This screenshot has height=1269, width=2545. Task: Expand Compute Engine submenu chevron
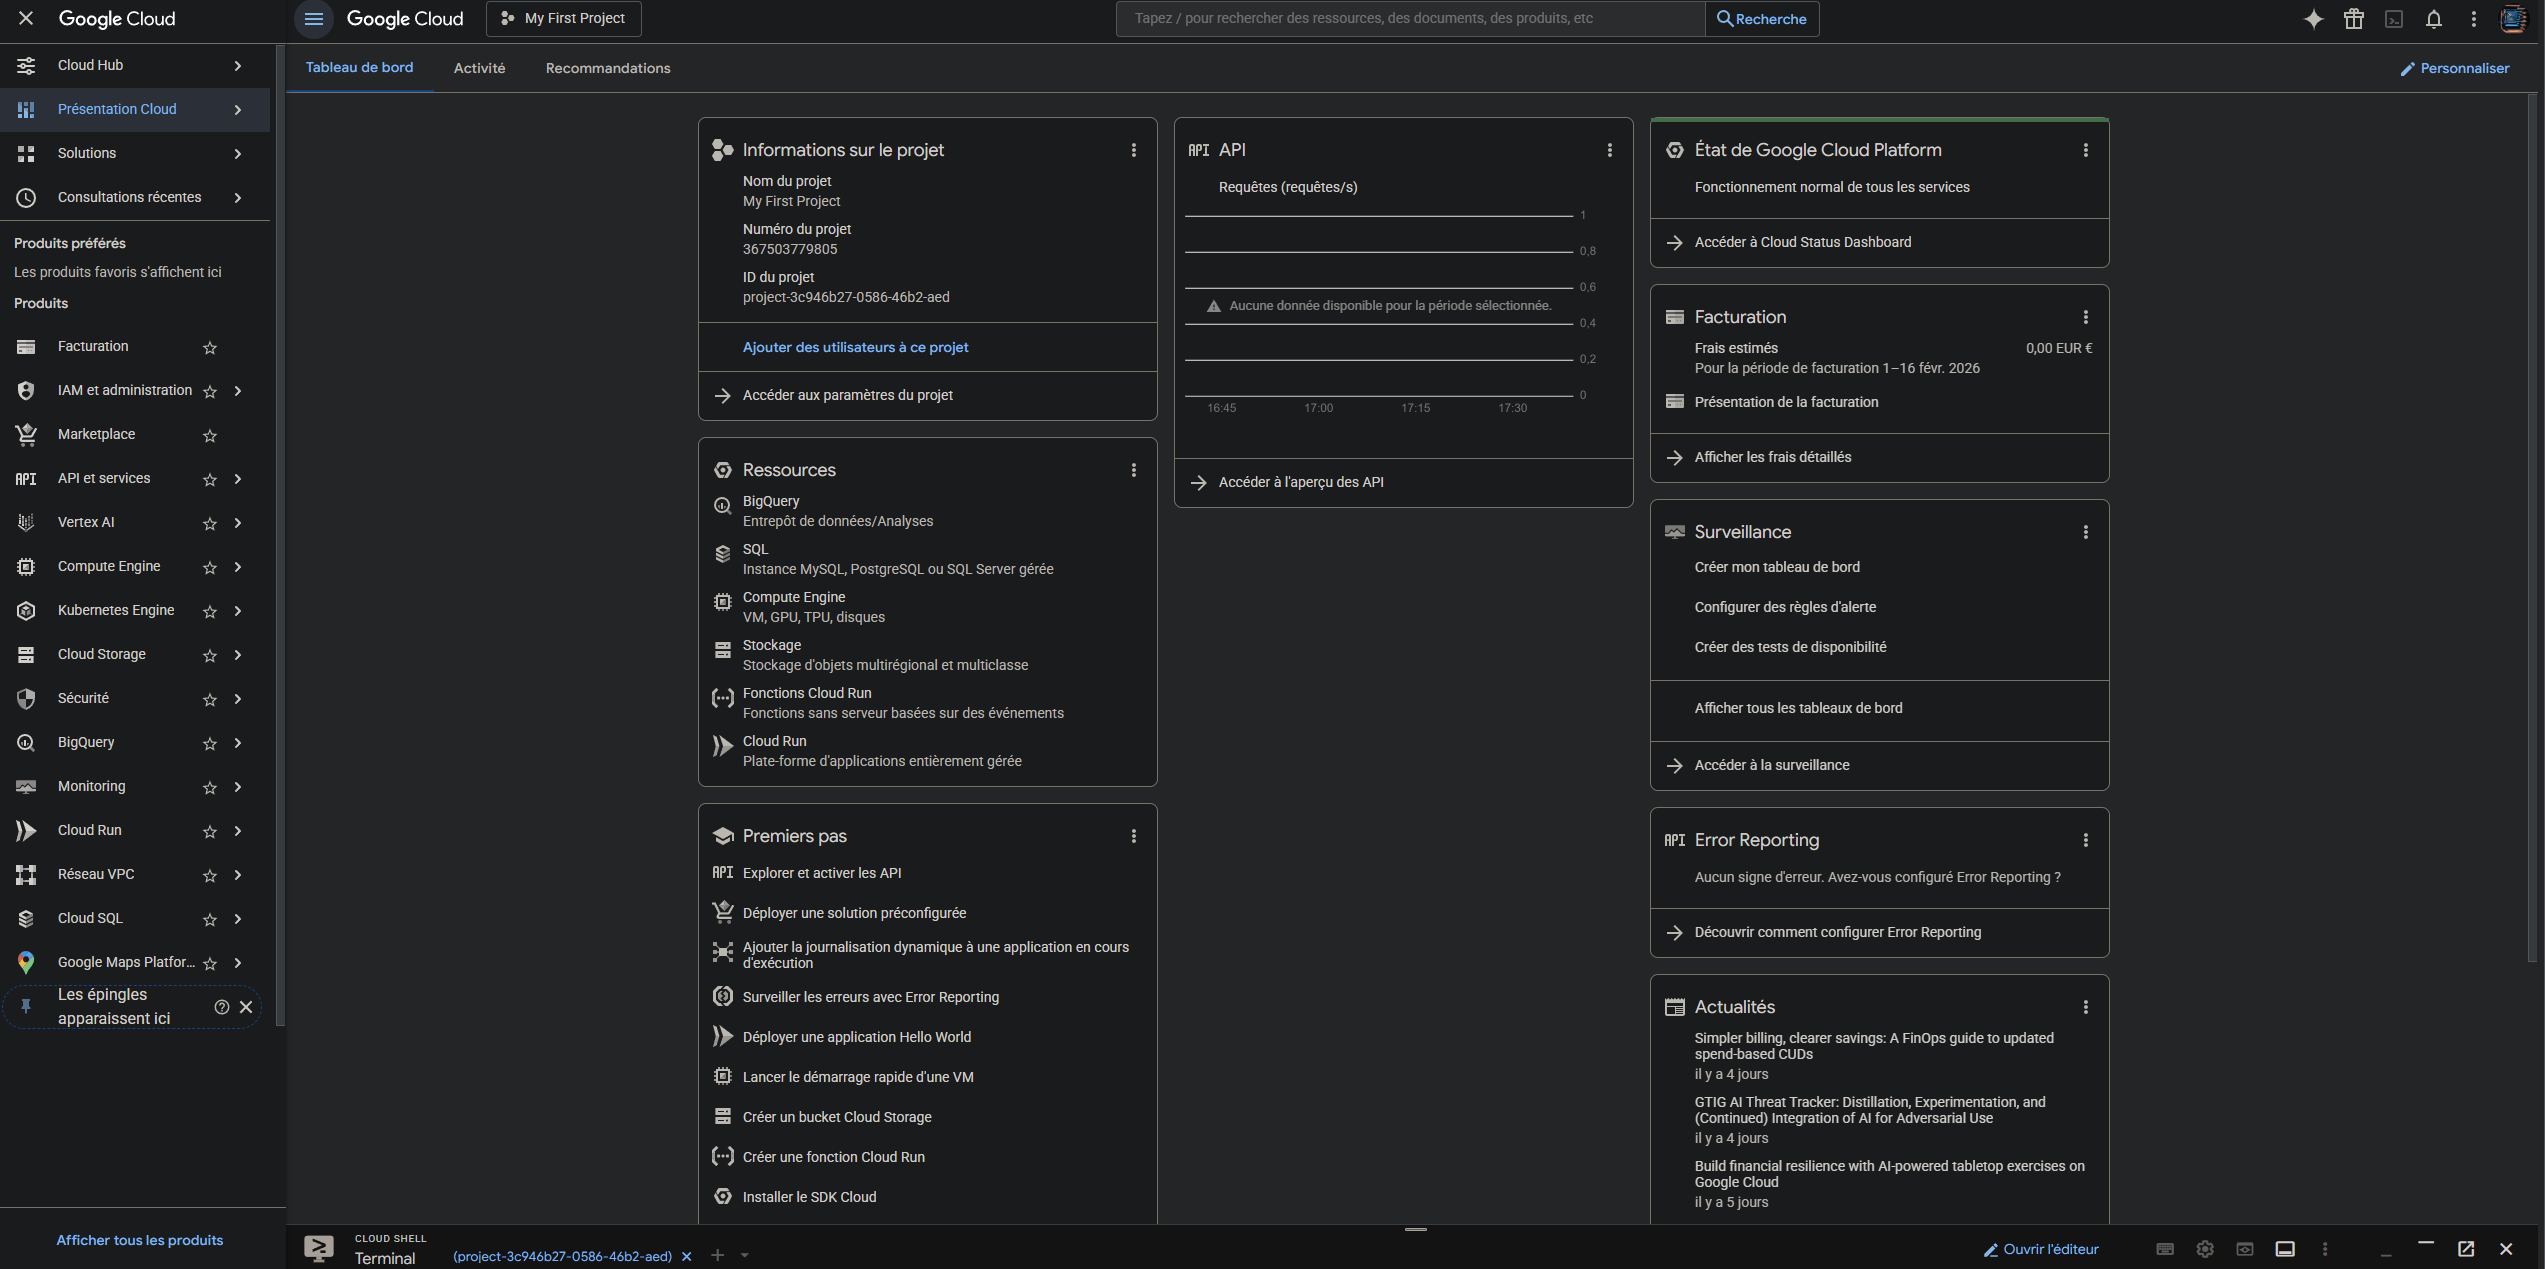[x=238, y=567]
